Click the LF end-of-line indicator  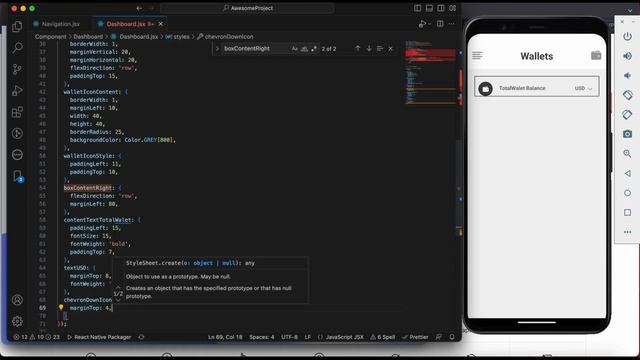(308, 337)
